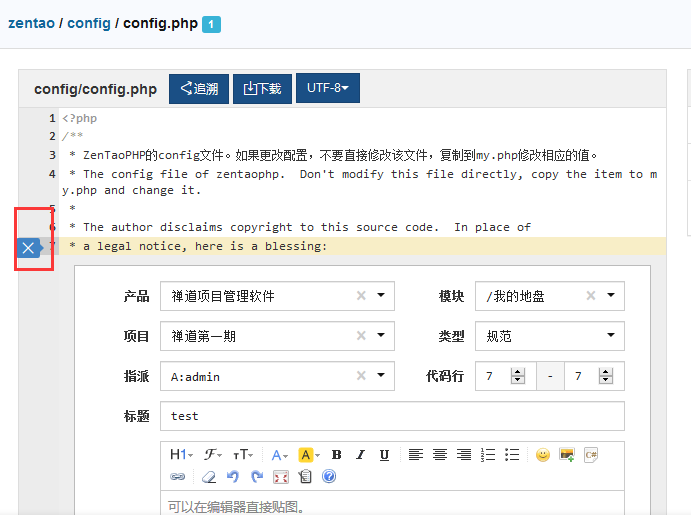691x515 pixels.
Task: Focus the 标题 title input field
Action: tap(392, 416)
